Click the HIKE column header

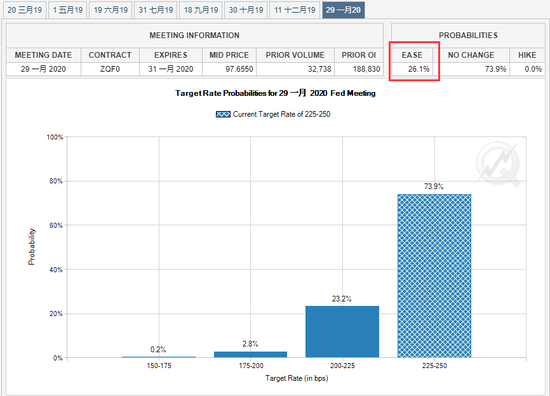point(527,55)
